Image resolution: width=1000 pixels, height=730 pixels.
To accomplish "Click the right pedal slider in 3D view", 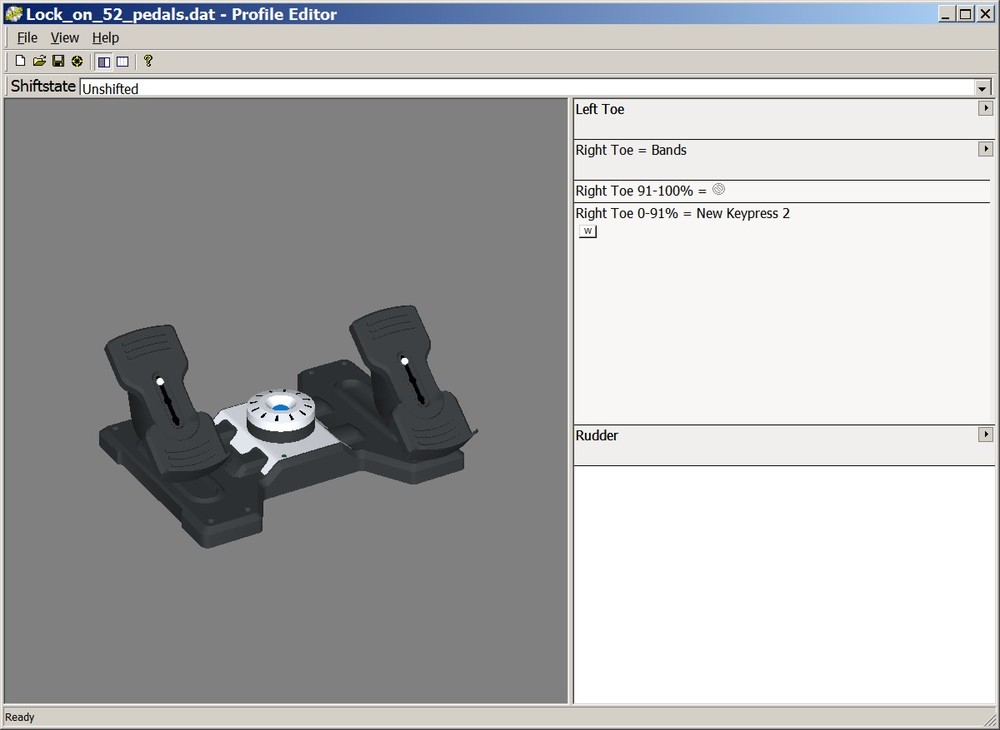I will click(x=412, y=381).
